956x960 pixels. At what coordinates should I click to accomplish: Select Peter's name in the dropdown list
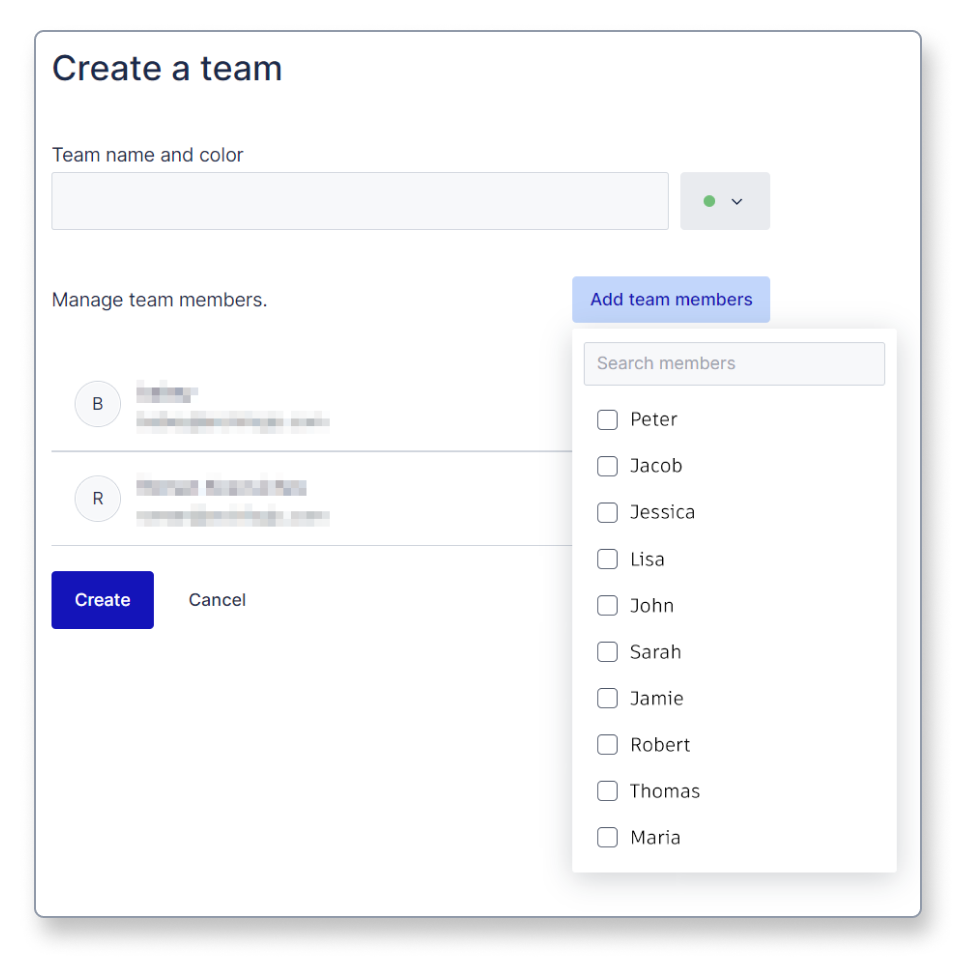tap(653, 420)
